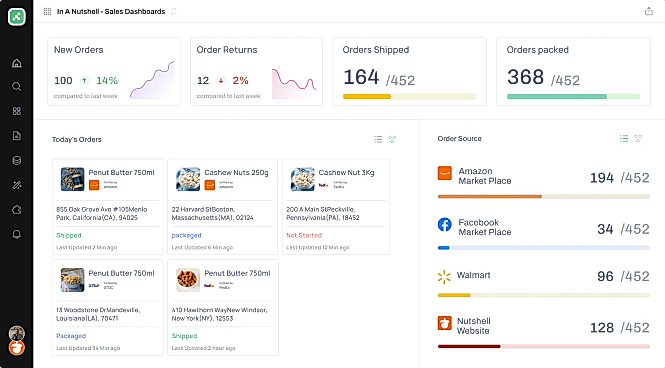Open the Cashew Nuts 250g product thumbnail

coord(188,179)
